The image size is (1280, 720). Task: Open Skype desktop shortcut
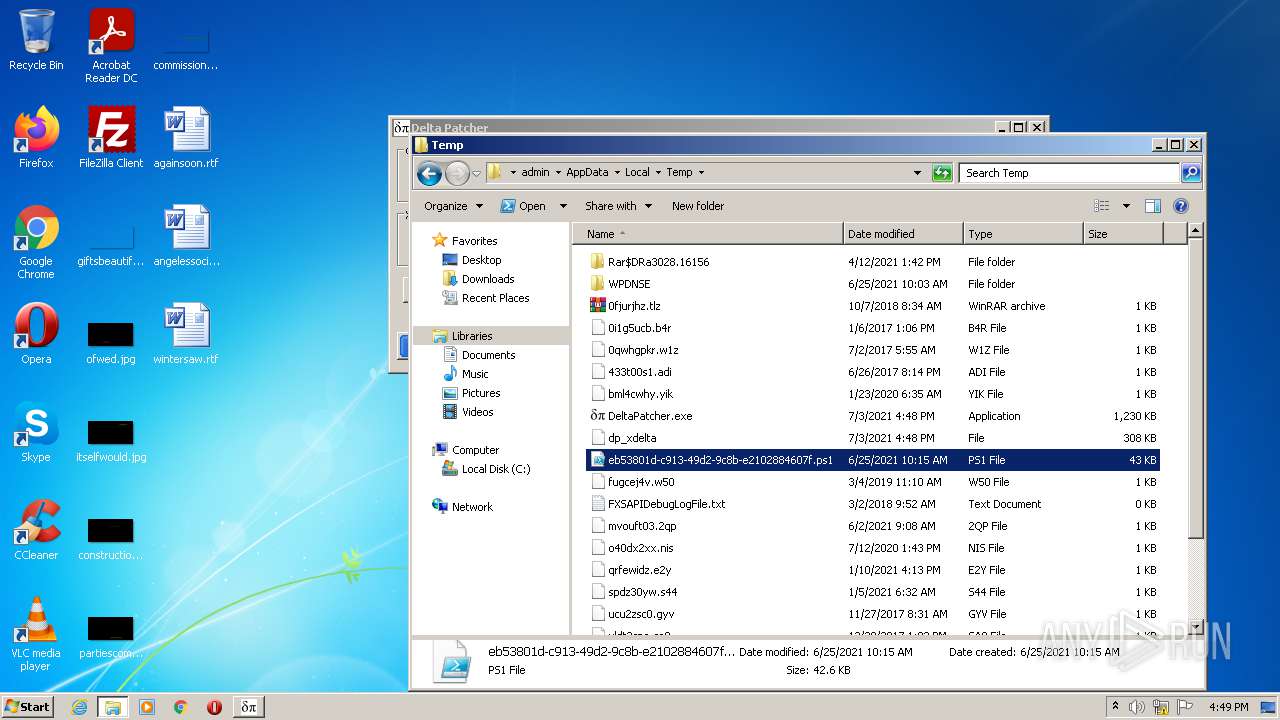36,431
